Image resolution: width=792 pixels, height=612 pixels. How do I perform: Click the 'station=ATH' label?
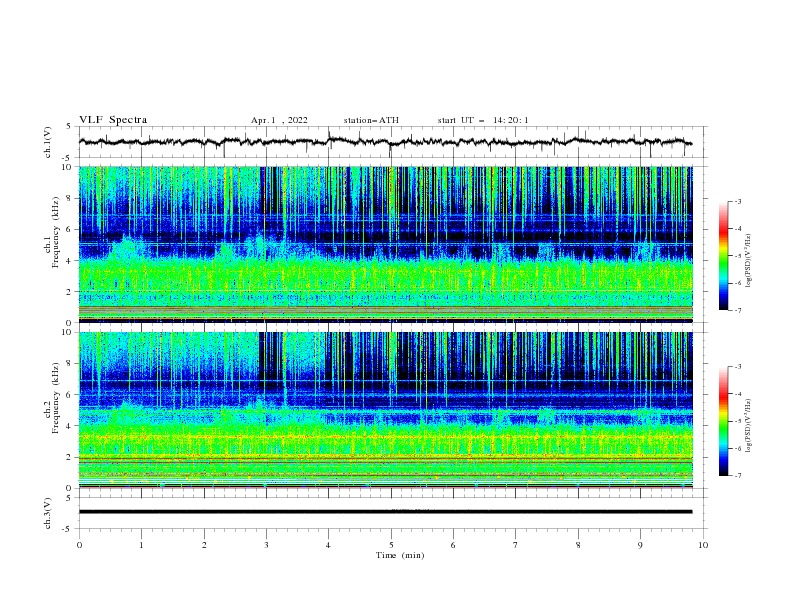[371, 120]
